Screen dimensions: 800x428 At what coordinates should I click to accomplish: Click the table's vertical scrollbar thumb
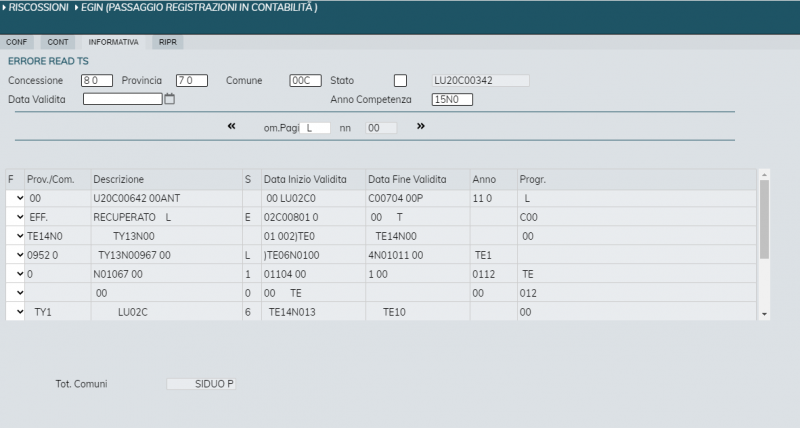pyautogui.click(x=765, y=220)
